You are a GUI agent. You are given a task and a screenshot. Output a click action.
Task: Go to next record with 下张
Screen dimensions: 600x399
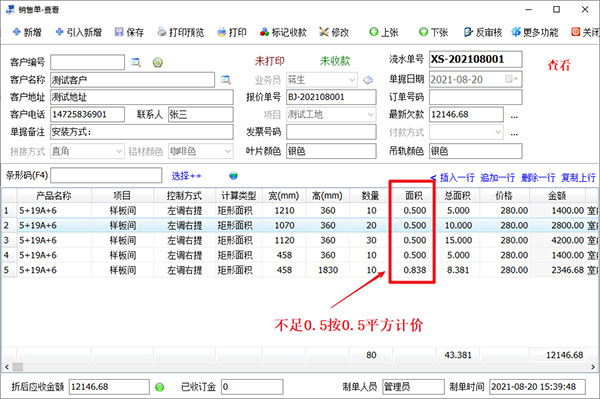[x=434, y=32]
